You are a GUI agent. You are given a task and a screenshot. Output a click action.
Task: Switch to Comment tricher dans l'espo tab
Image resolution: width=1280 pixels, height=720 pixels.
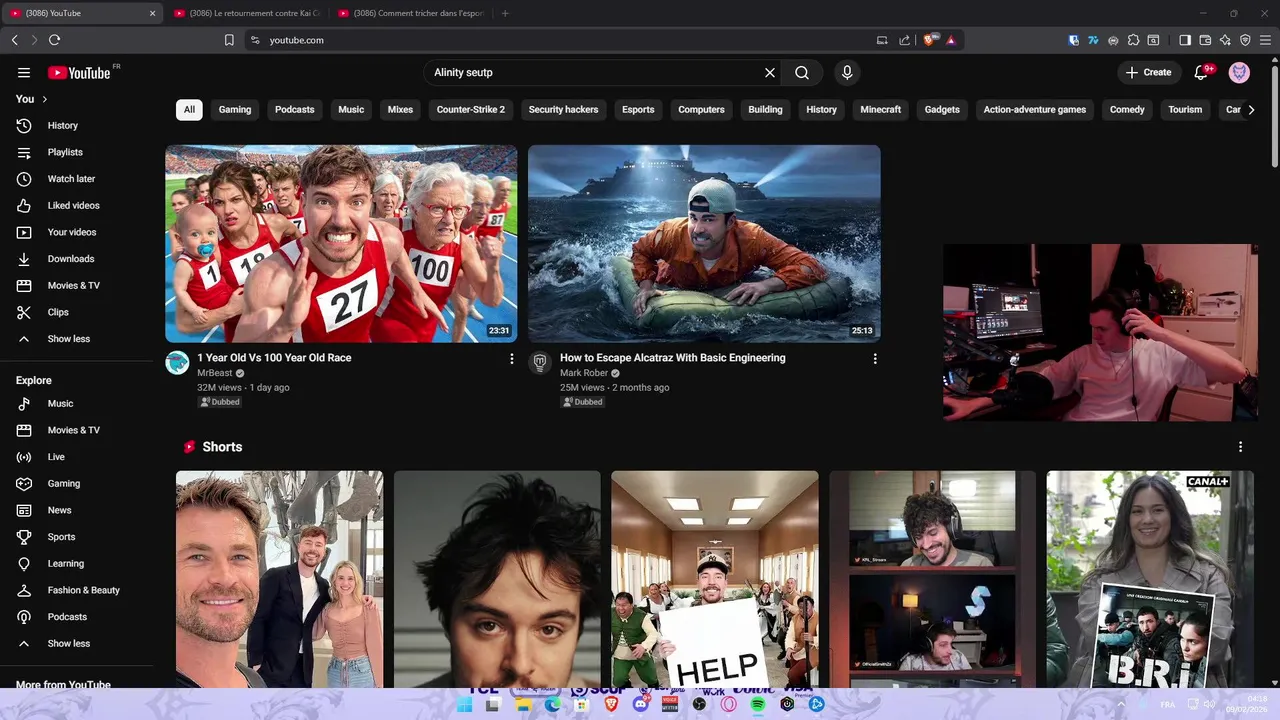click(x=412, y=13)
